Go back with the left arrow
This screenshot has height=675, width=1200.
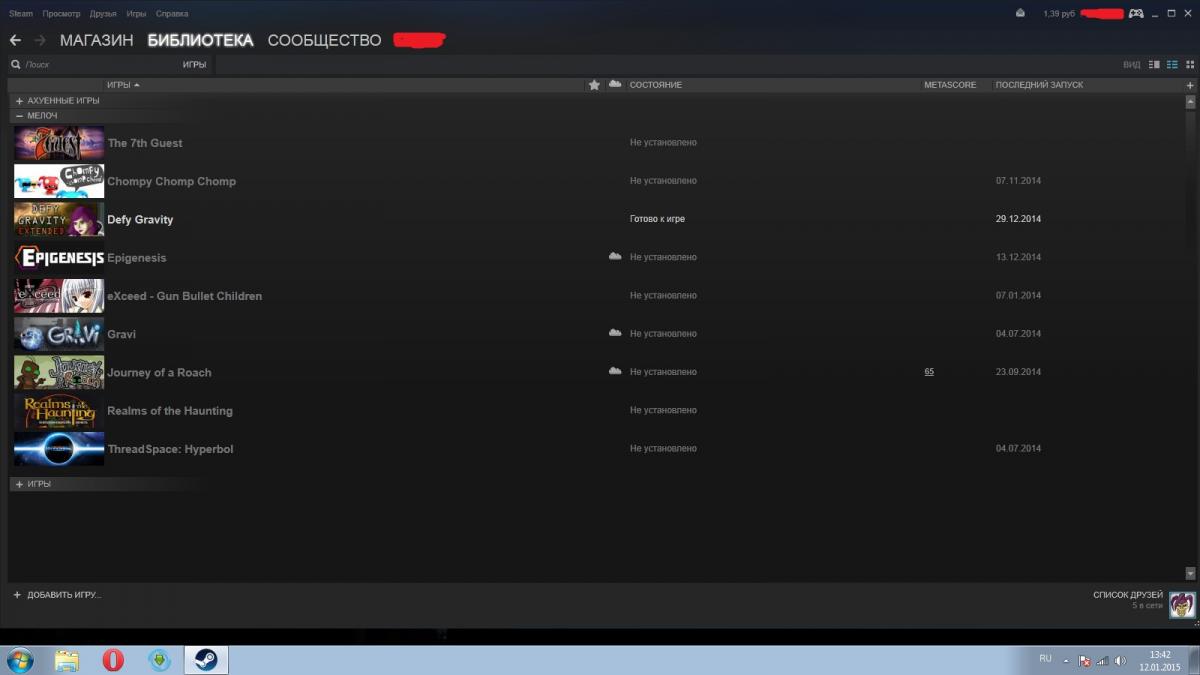[x=15, y=40]
